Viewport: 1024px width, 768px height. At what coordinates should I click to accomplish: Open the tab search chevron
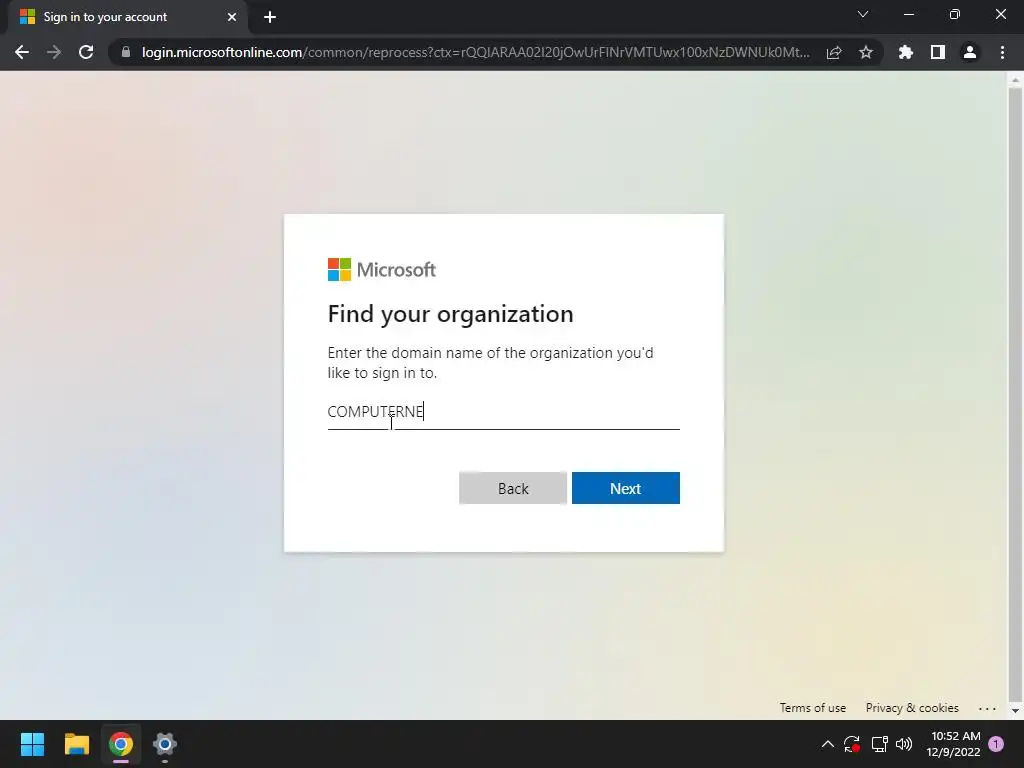[x=863, y=14]
